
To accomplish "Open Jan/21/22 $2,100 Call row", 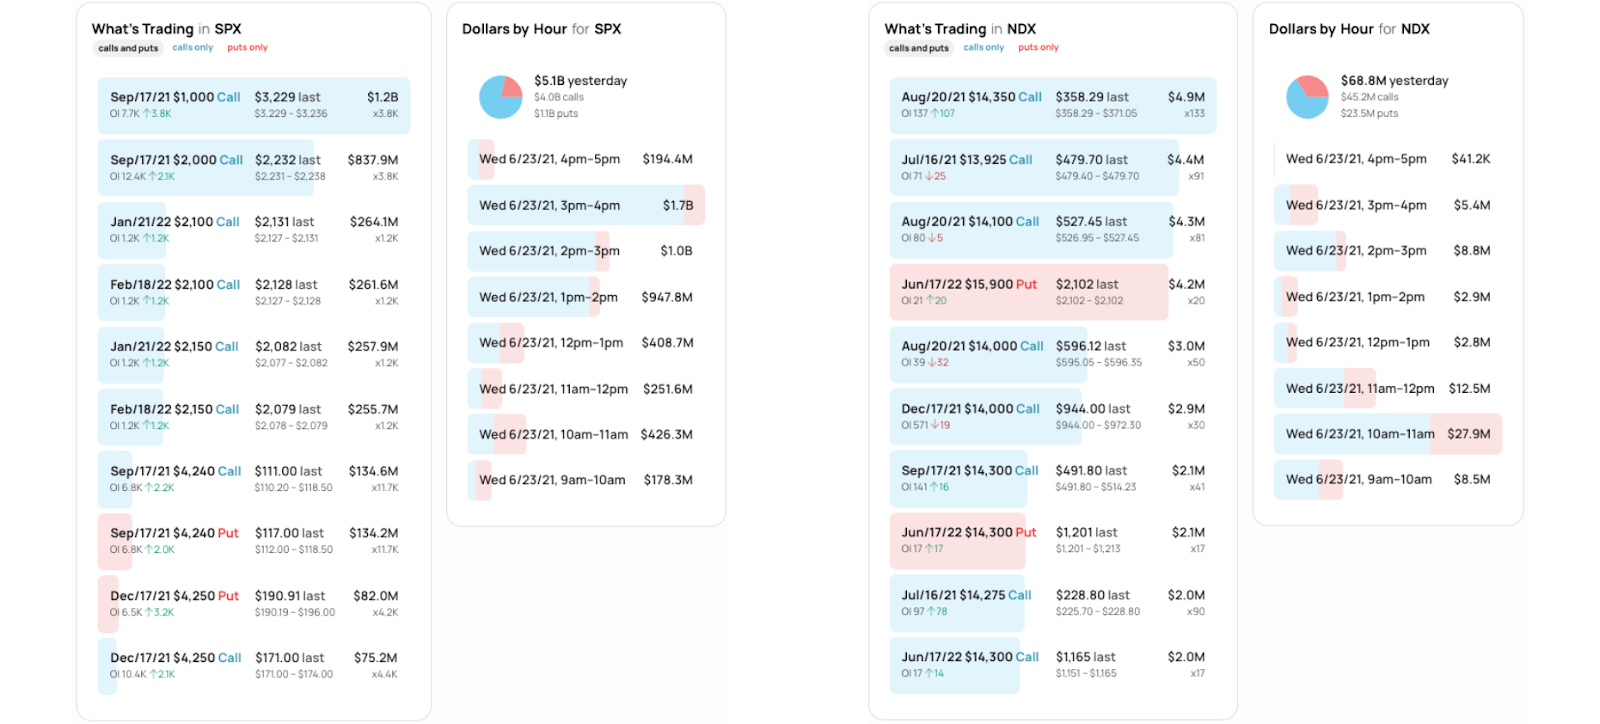I will 254,230.
